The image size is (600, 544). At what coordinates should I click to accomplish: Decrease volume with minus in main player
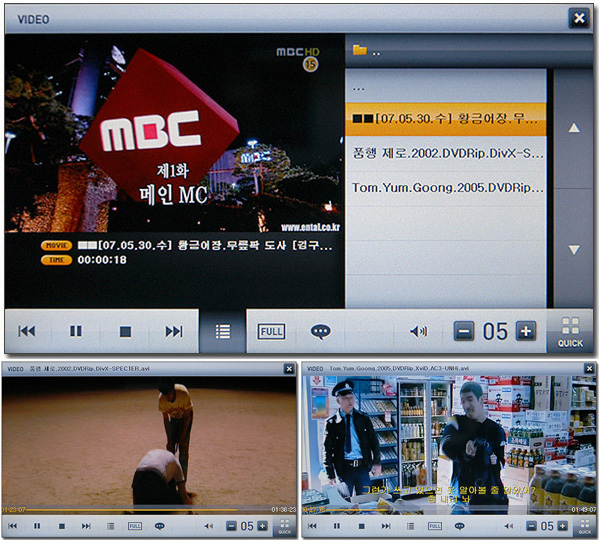tap(464, 331)
